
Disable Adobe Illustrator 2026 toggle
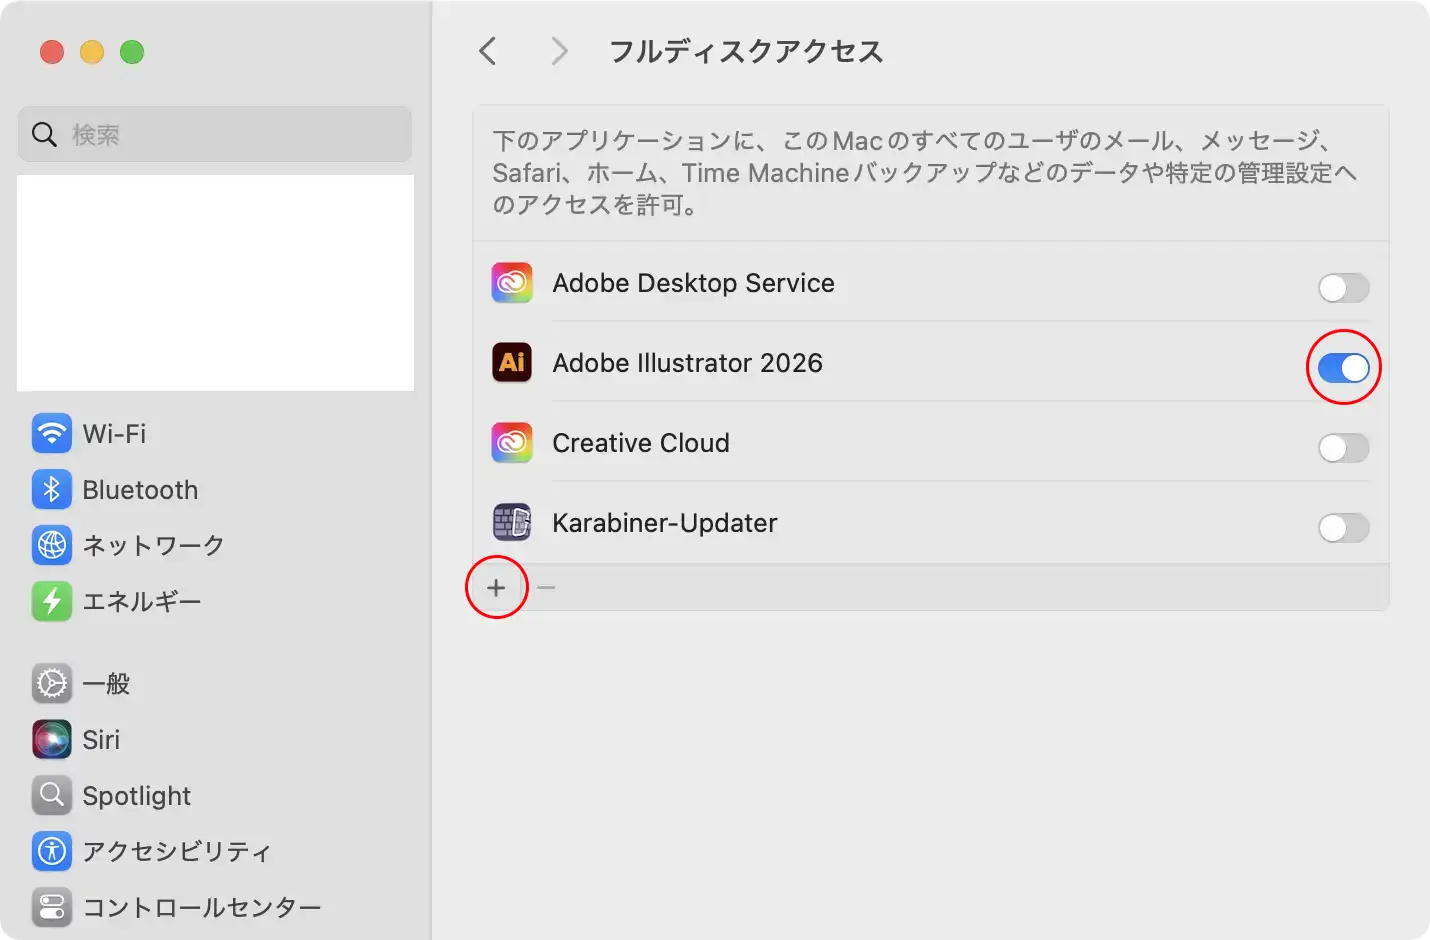click(x=1343, y=368)
